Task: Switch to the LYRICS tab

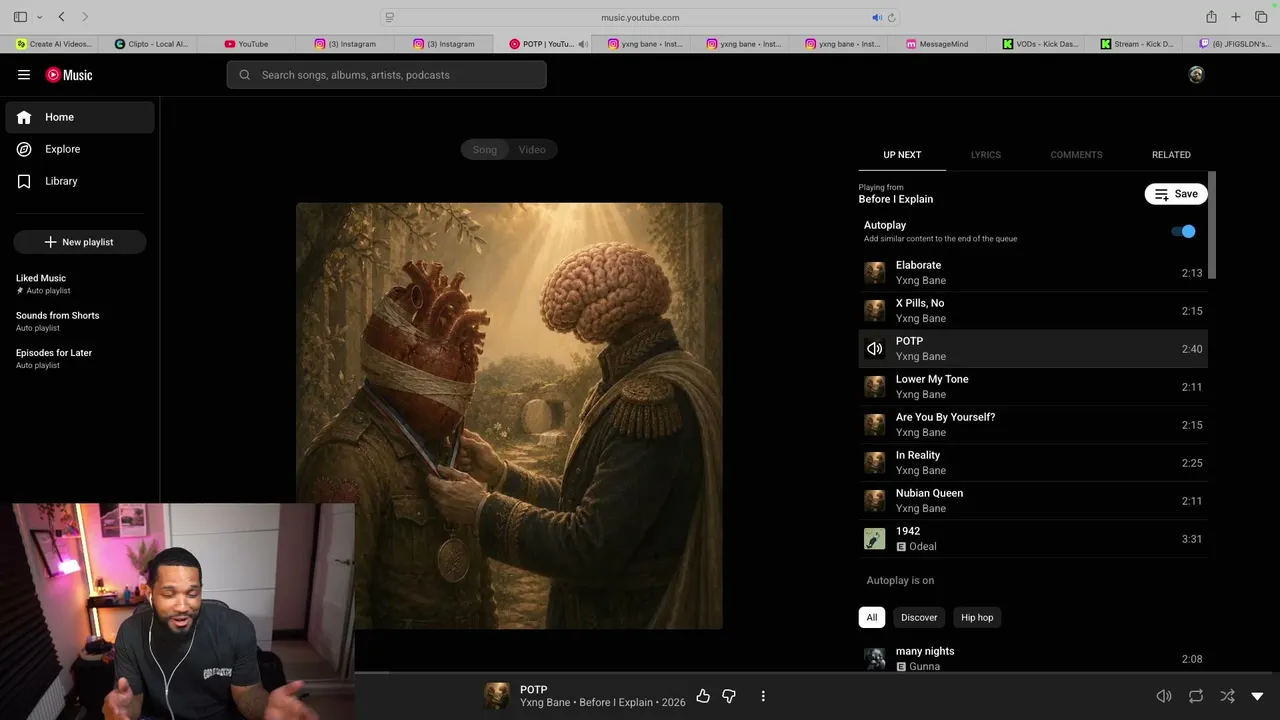Action: 986,155
